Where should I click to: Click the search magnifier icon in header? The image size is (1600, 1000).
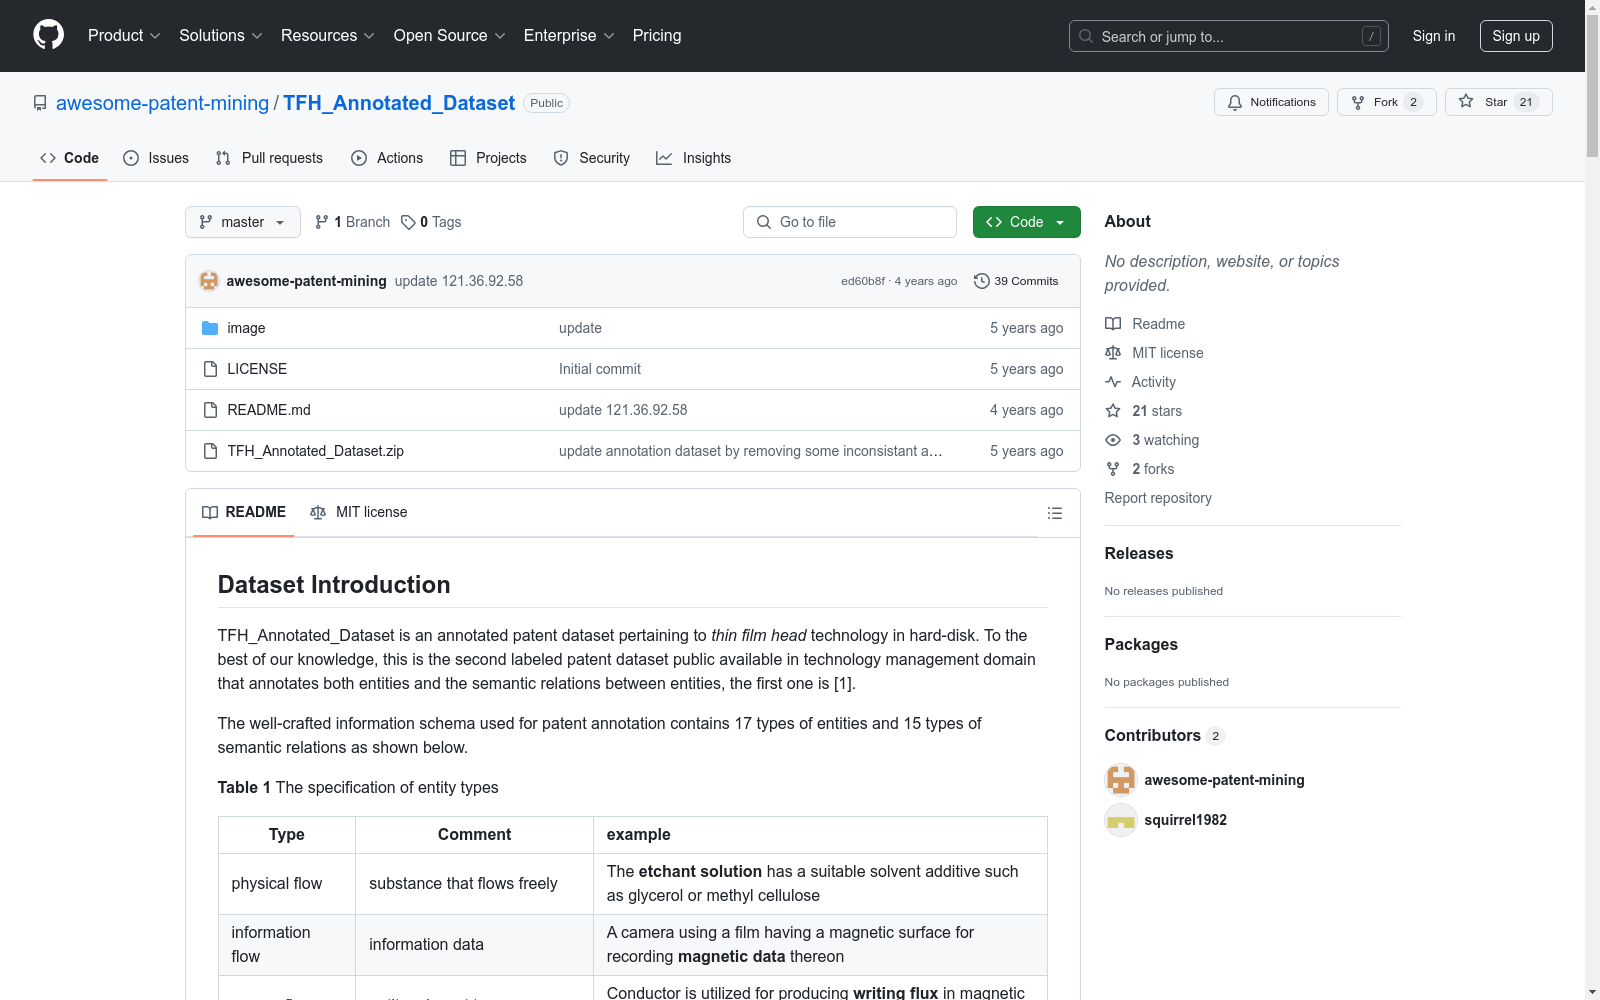tap(1086, 36)
